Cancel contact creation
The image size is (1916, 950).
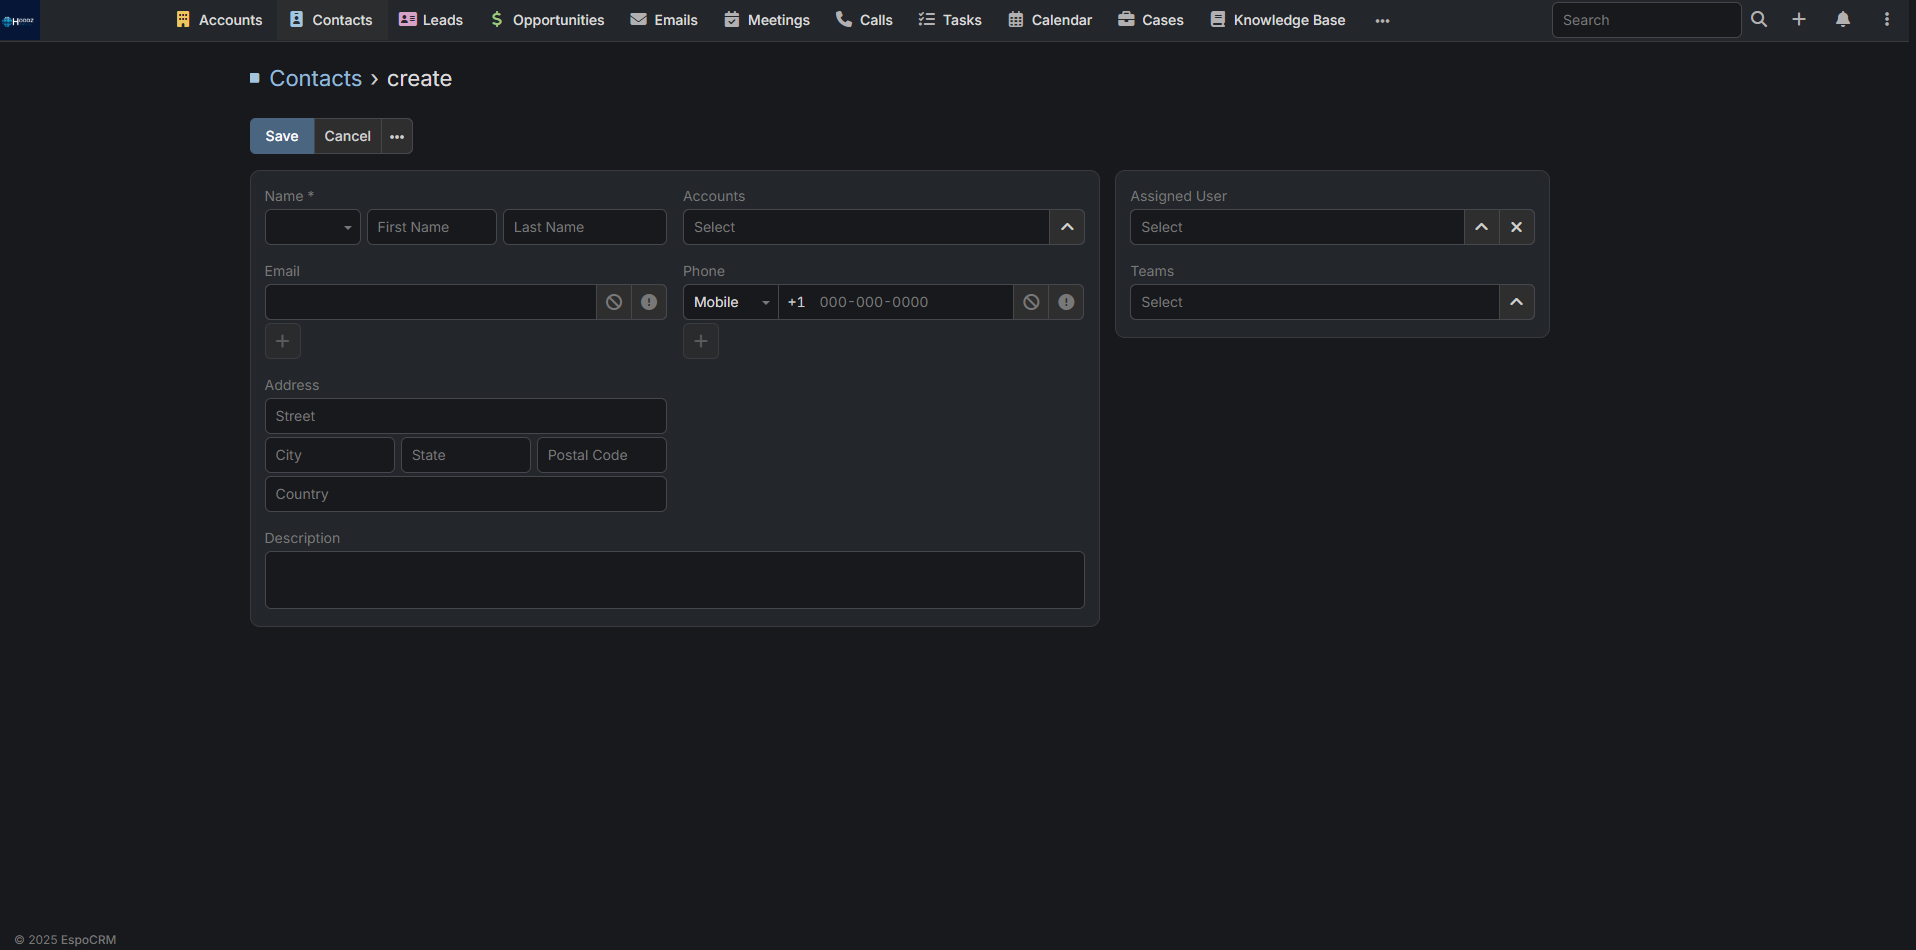point(348,136)
